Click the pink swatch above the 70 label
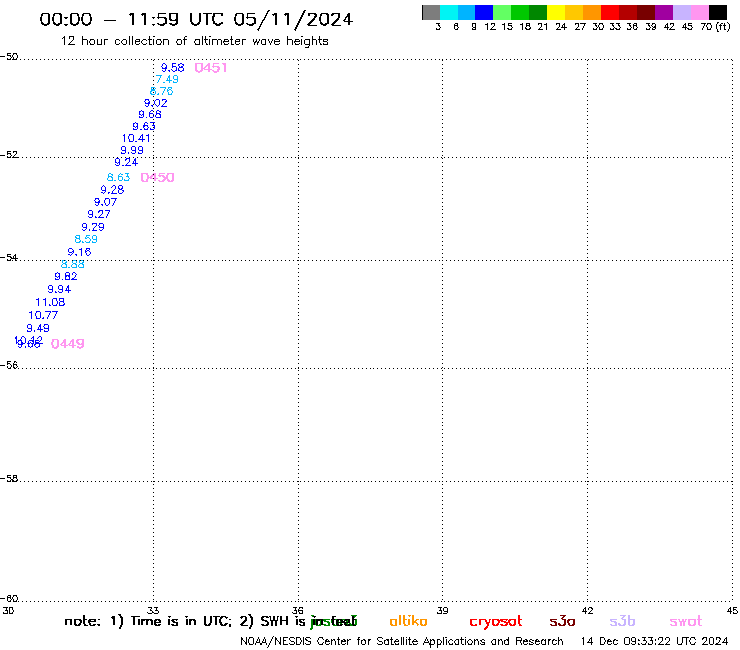 click(x=700, y=12)
